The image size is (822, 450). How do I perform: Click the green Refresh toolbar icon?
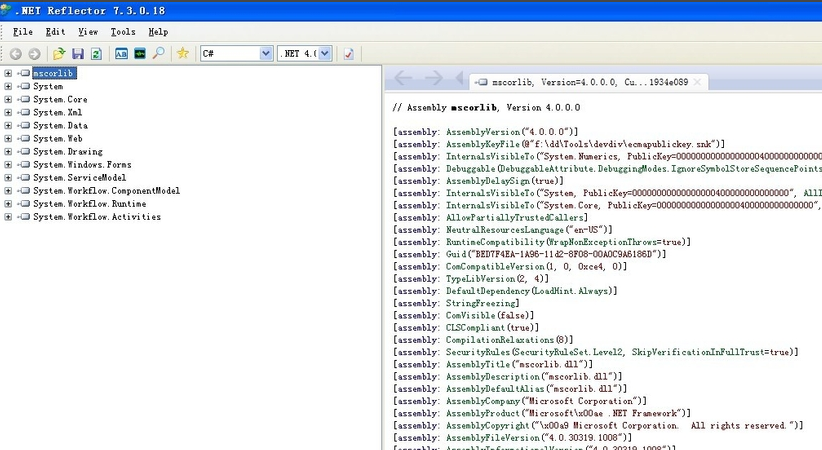pos(96,54)
